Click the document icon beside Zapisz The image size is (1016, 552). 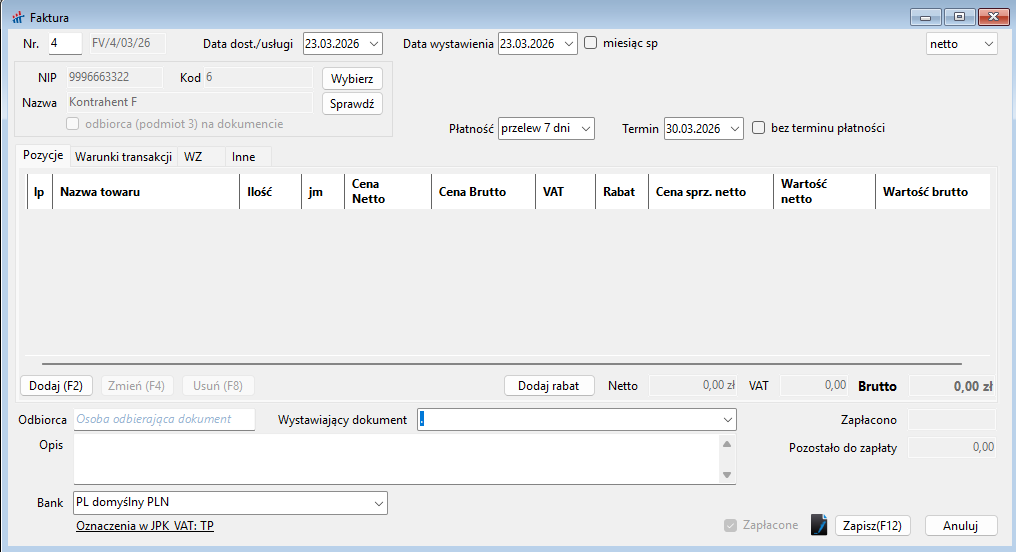[x=819, y=526]
